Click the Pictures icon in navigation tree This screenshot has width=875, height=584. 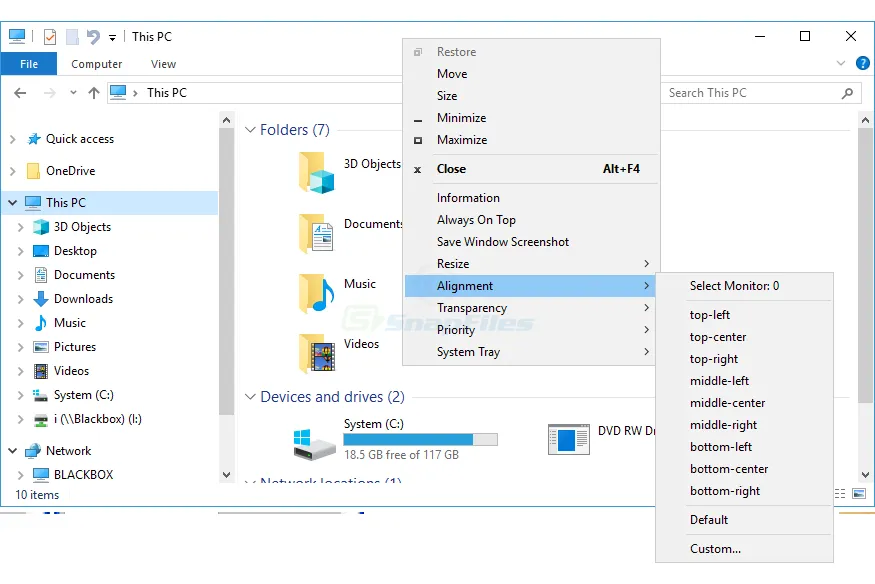[x=41, y=347]
